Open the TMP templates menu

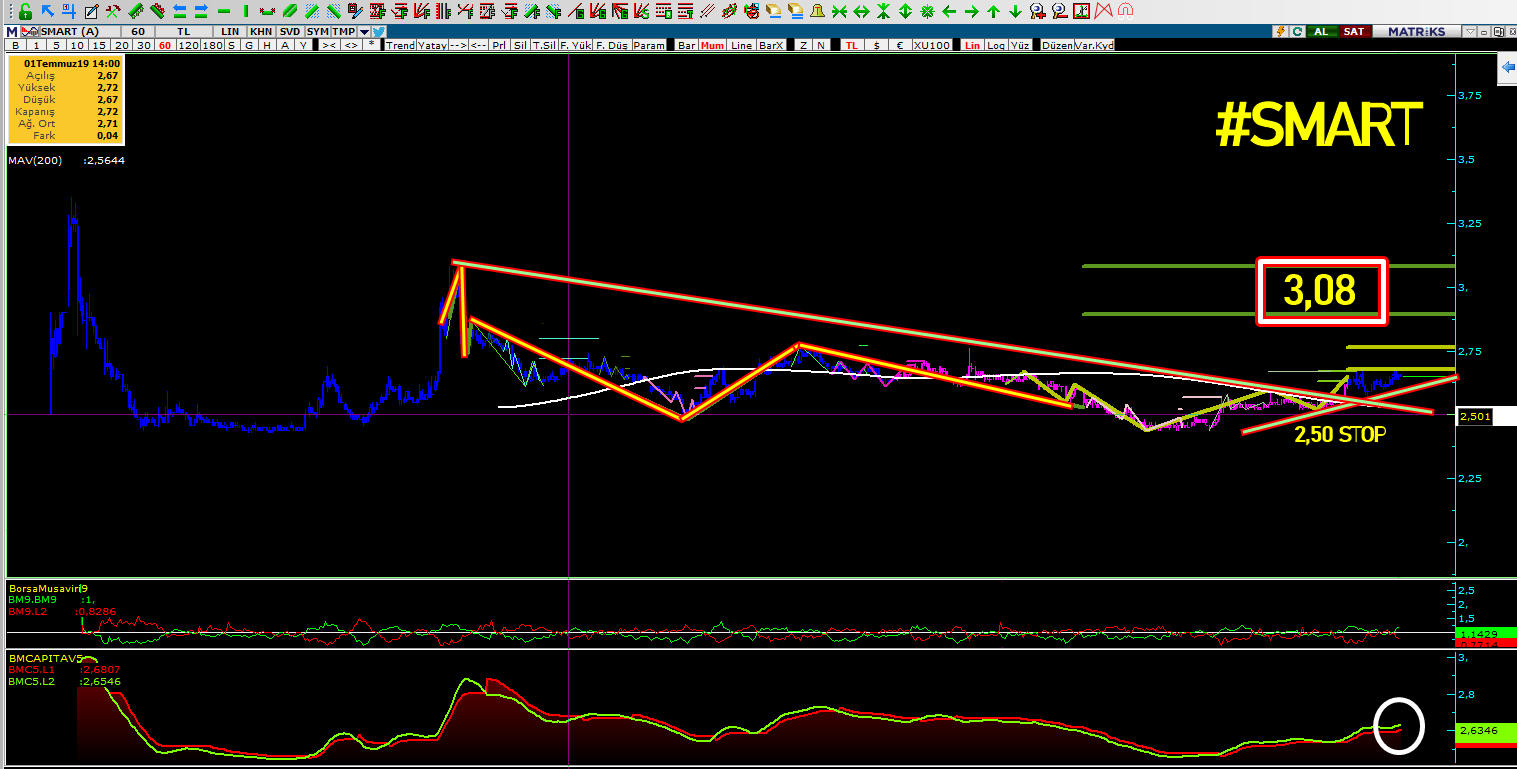343,32
